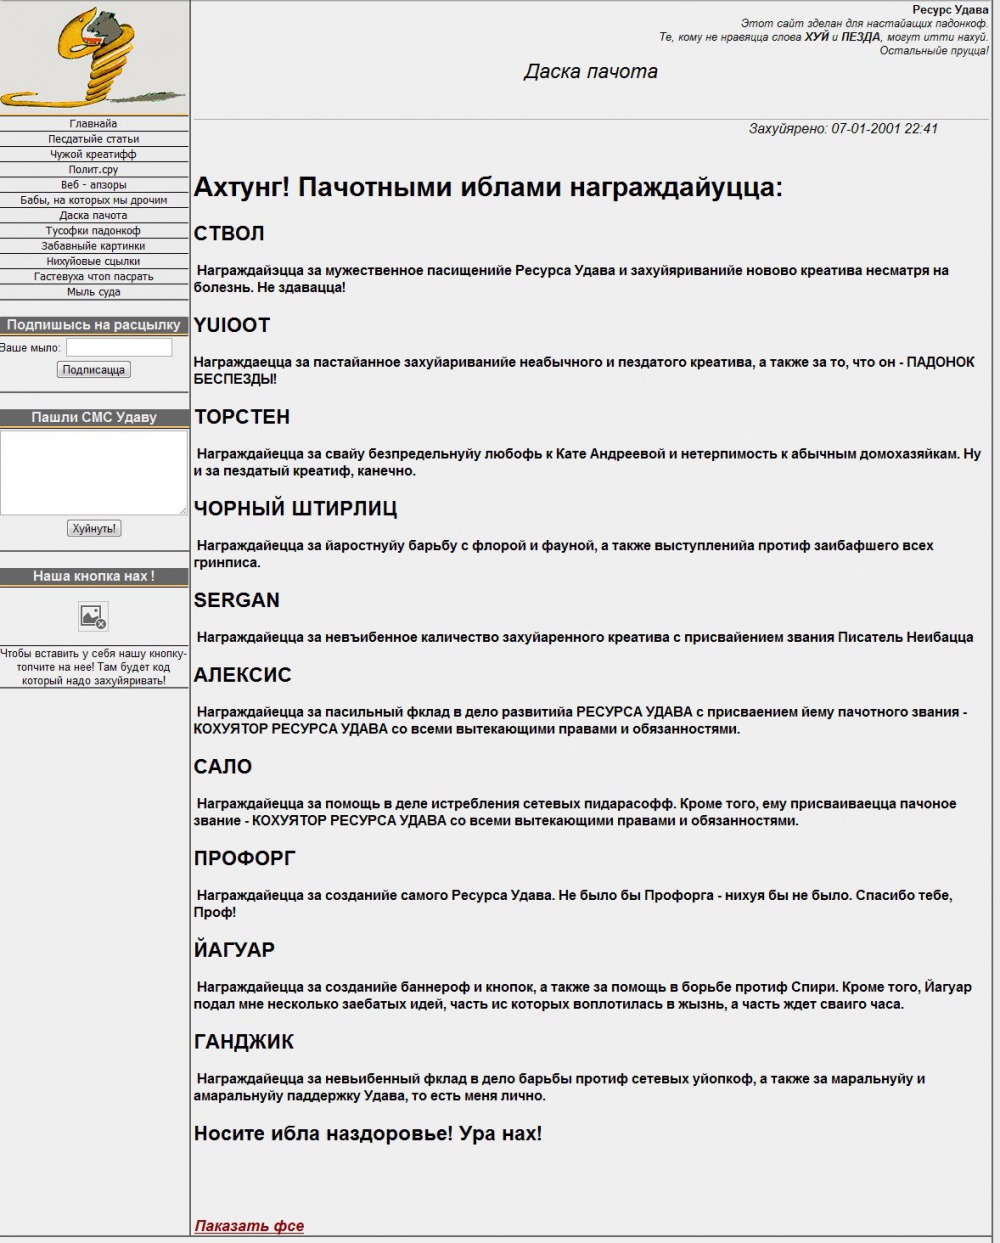Click inside the SMS message textarea
Viewport: 1000px width, 1243px height.
pyautogui.click(x=93, y=472)
